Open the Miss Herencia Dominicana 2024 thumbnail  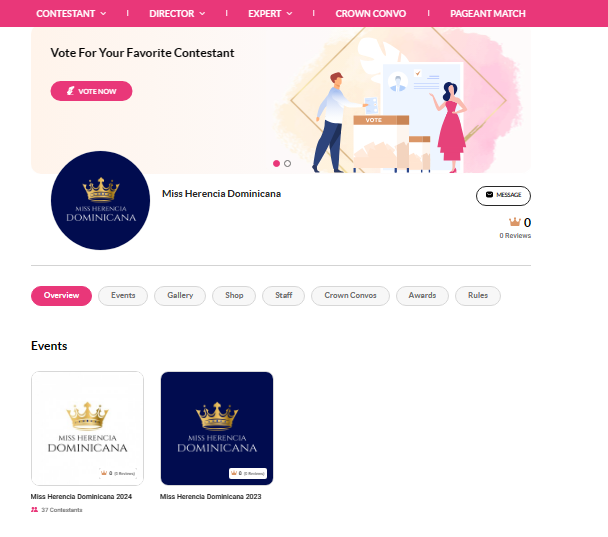[87, 428]
